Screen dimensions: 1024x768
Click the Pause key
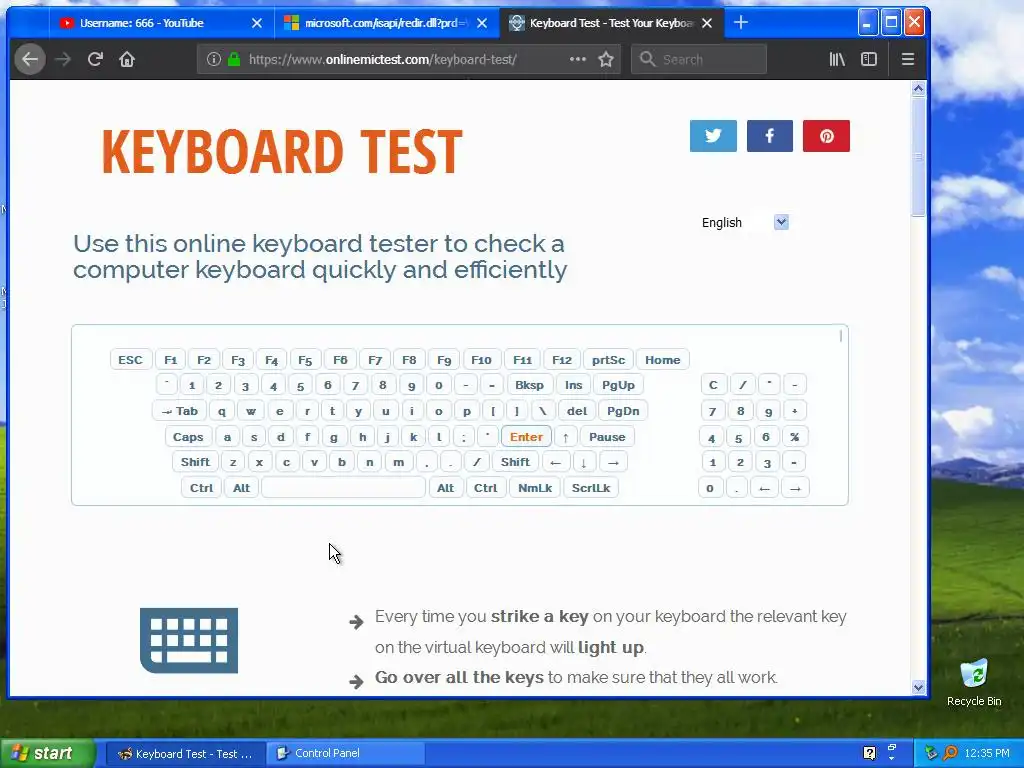point(607,437)
